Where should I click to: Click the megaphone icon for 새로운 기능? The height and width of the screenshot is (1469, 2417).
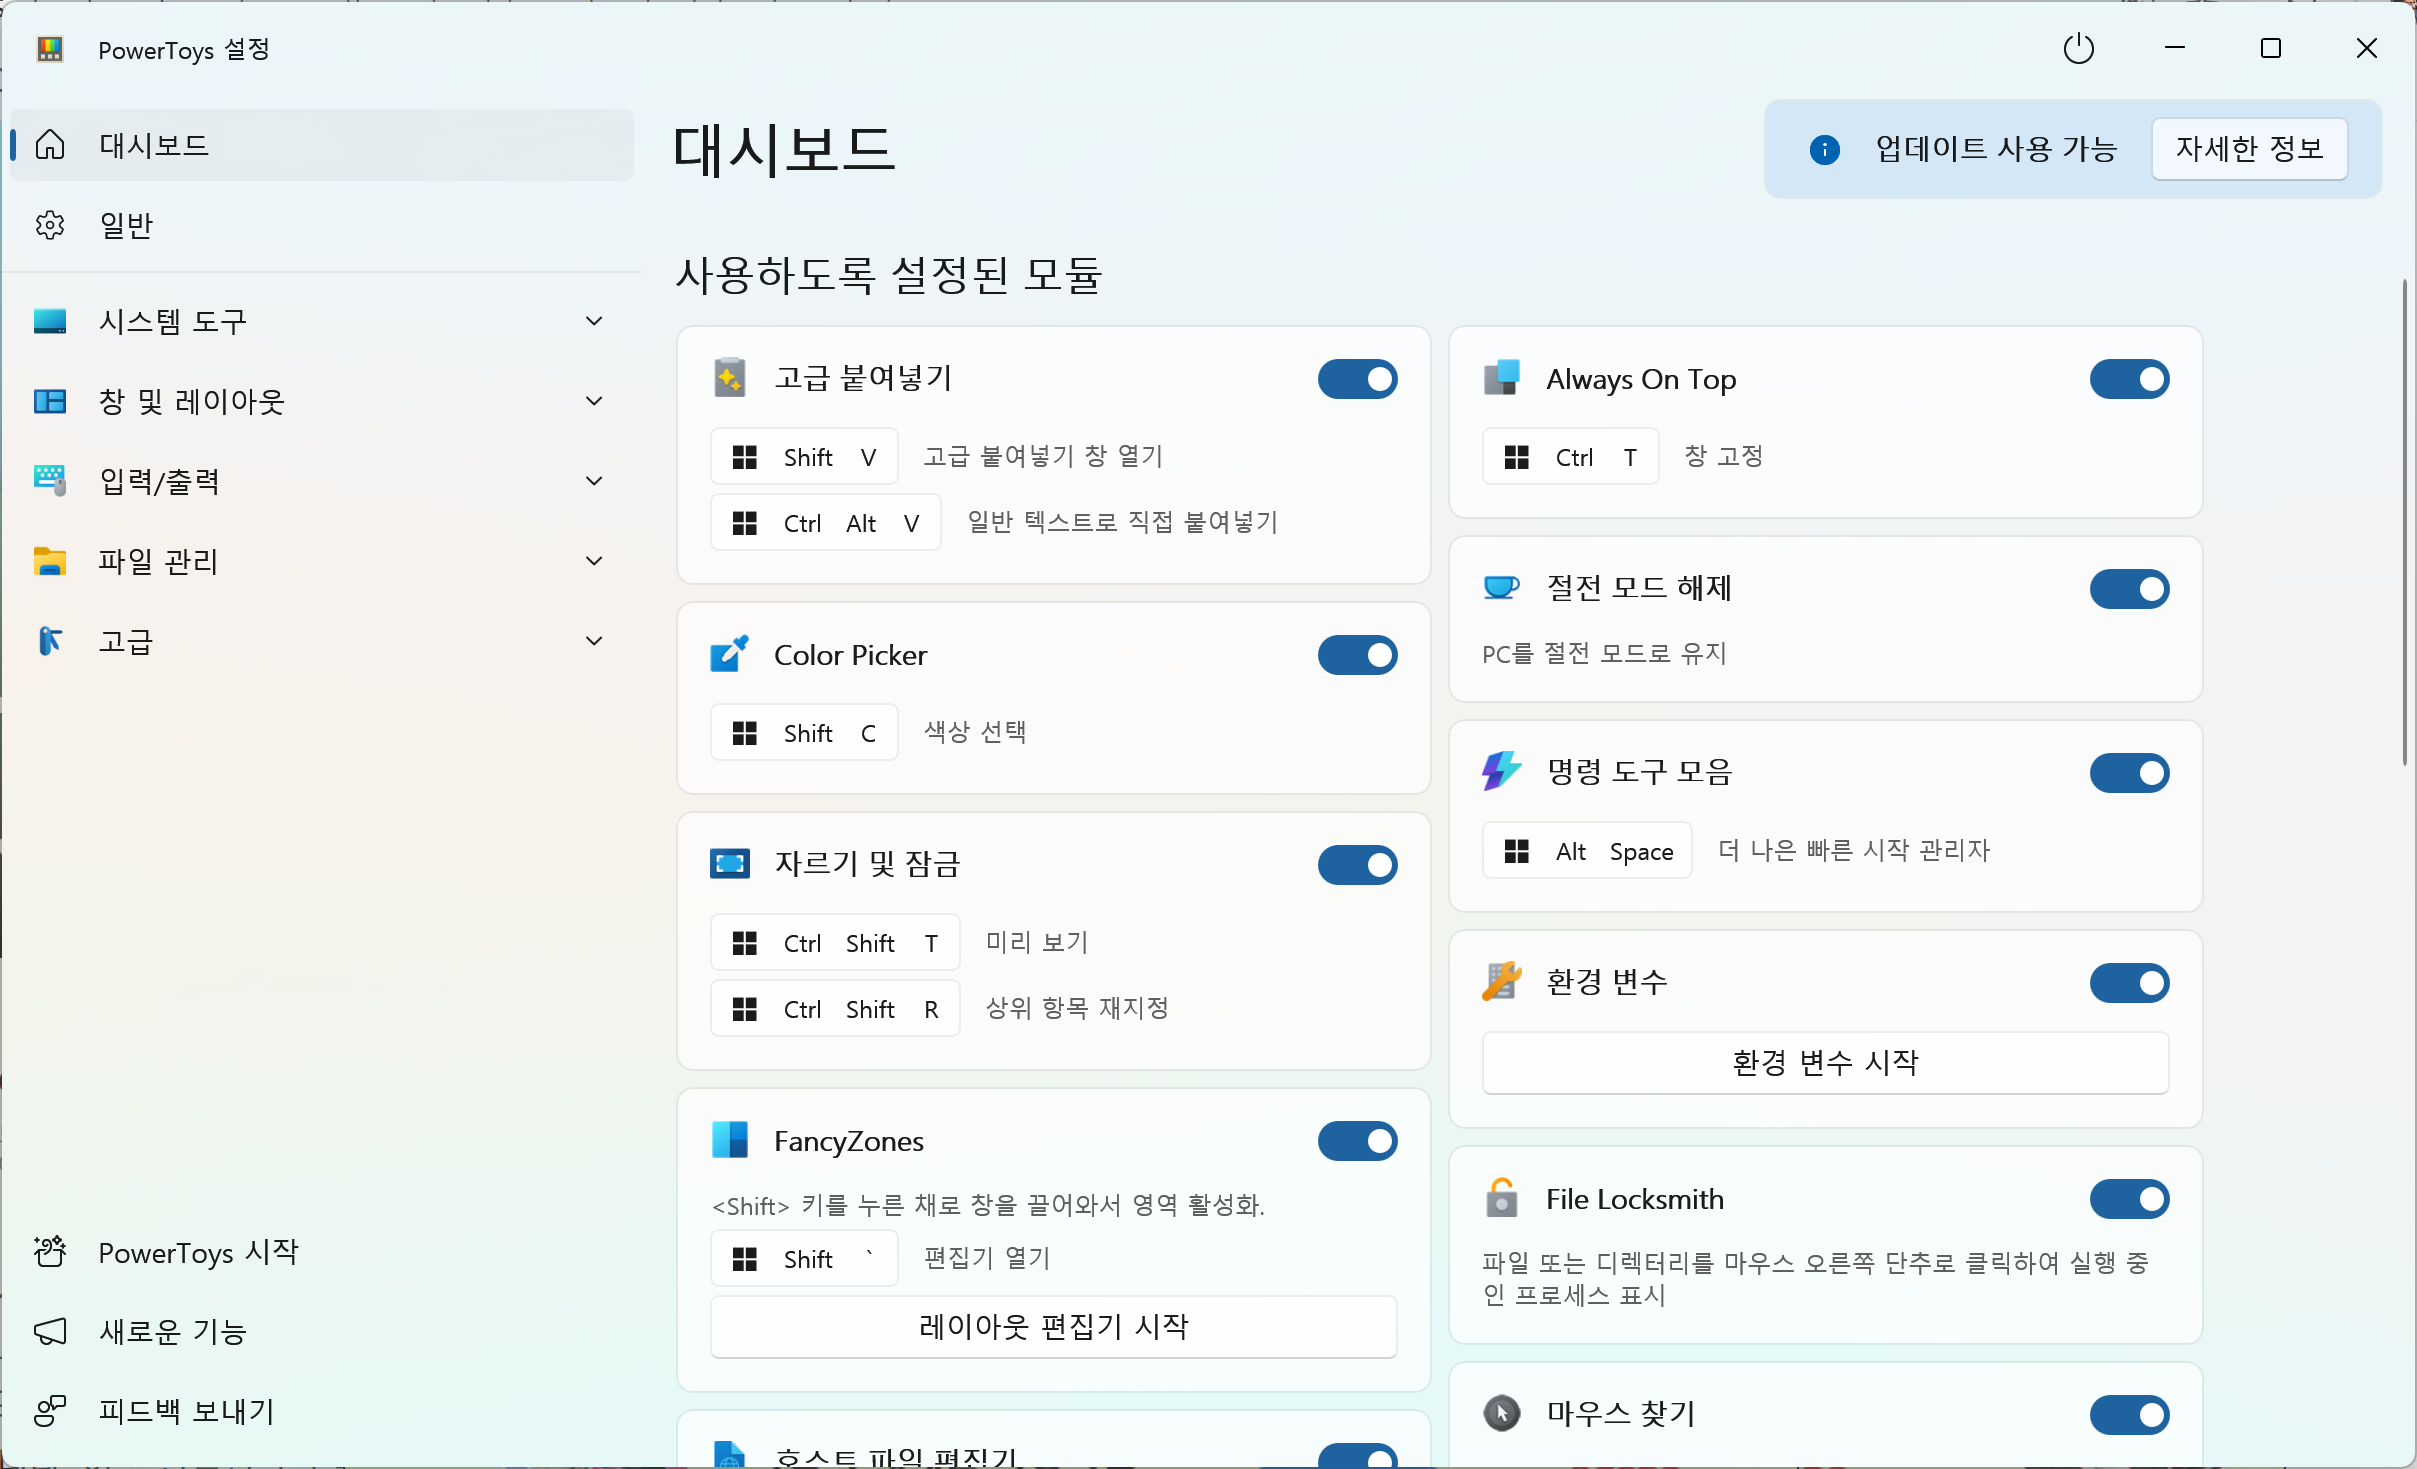click(50, 1331)
